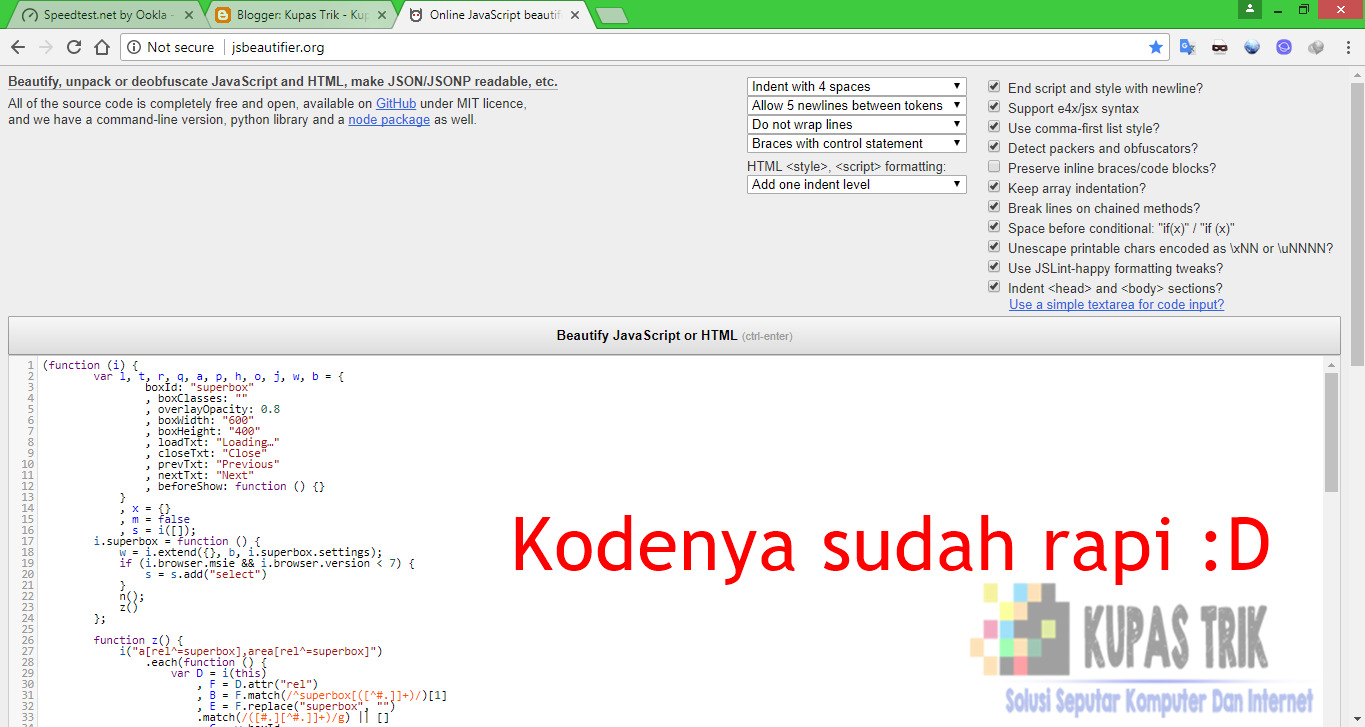Open the Google Translate extension
Viewport: 1365px width, 727px height.
[1187, 47]
